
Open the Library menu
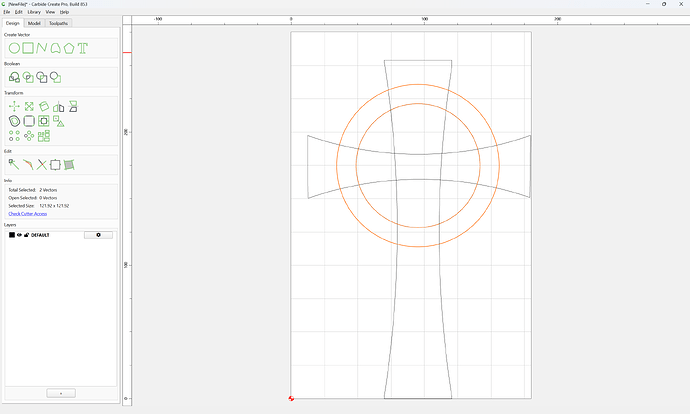[34, 12]
